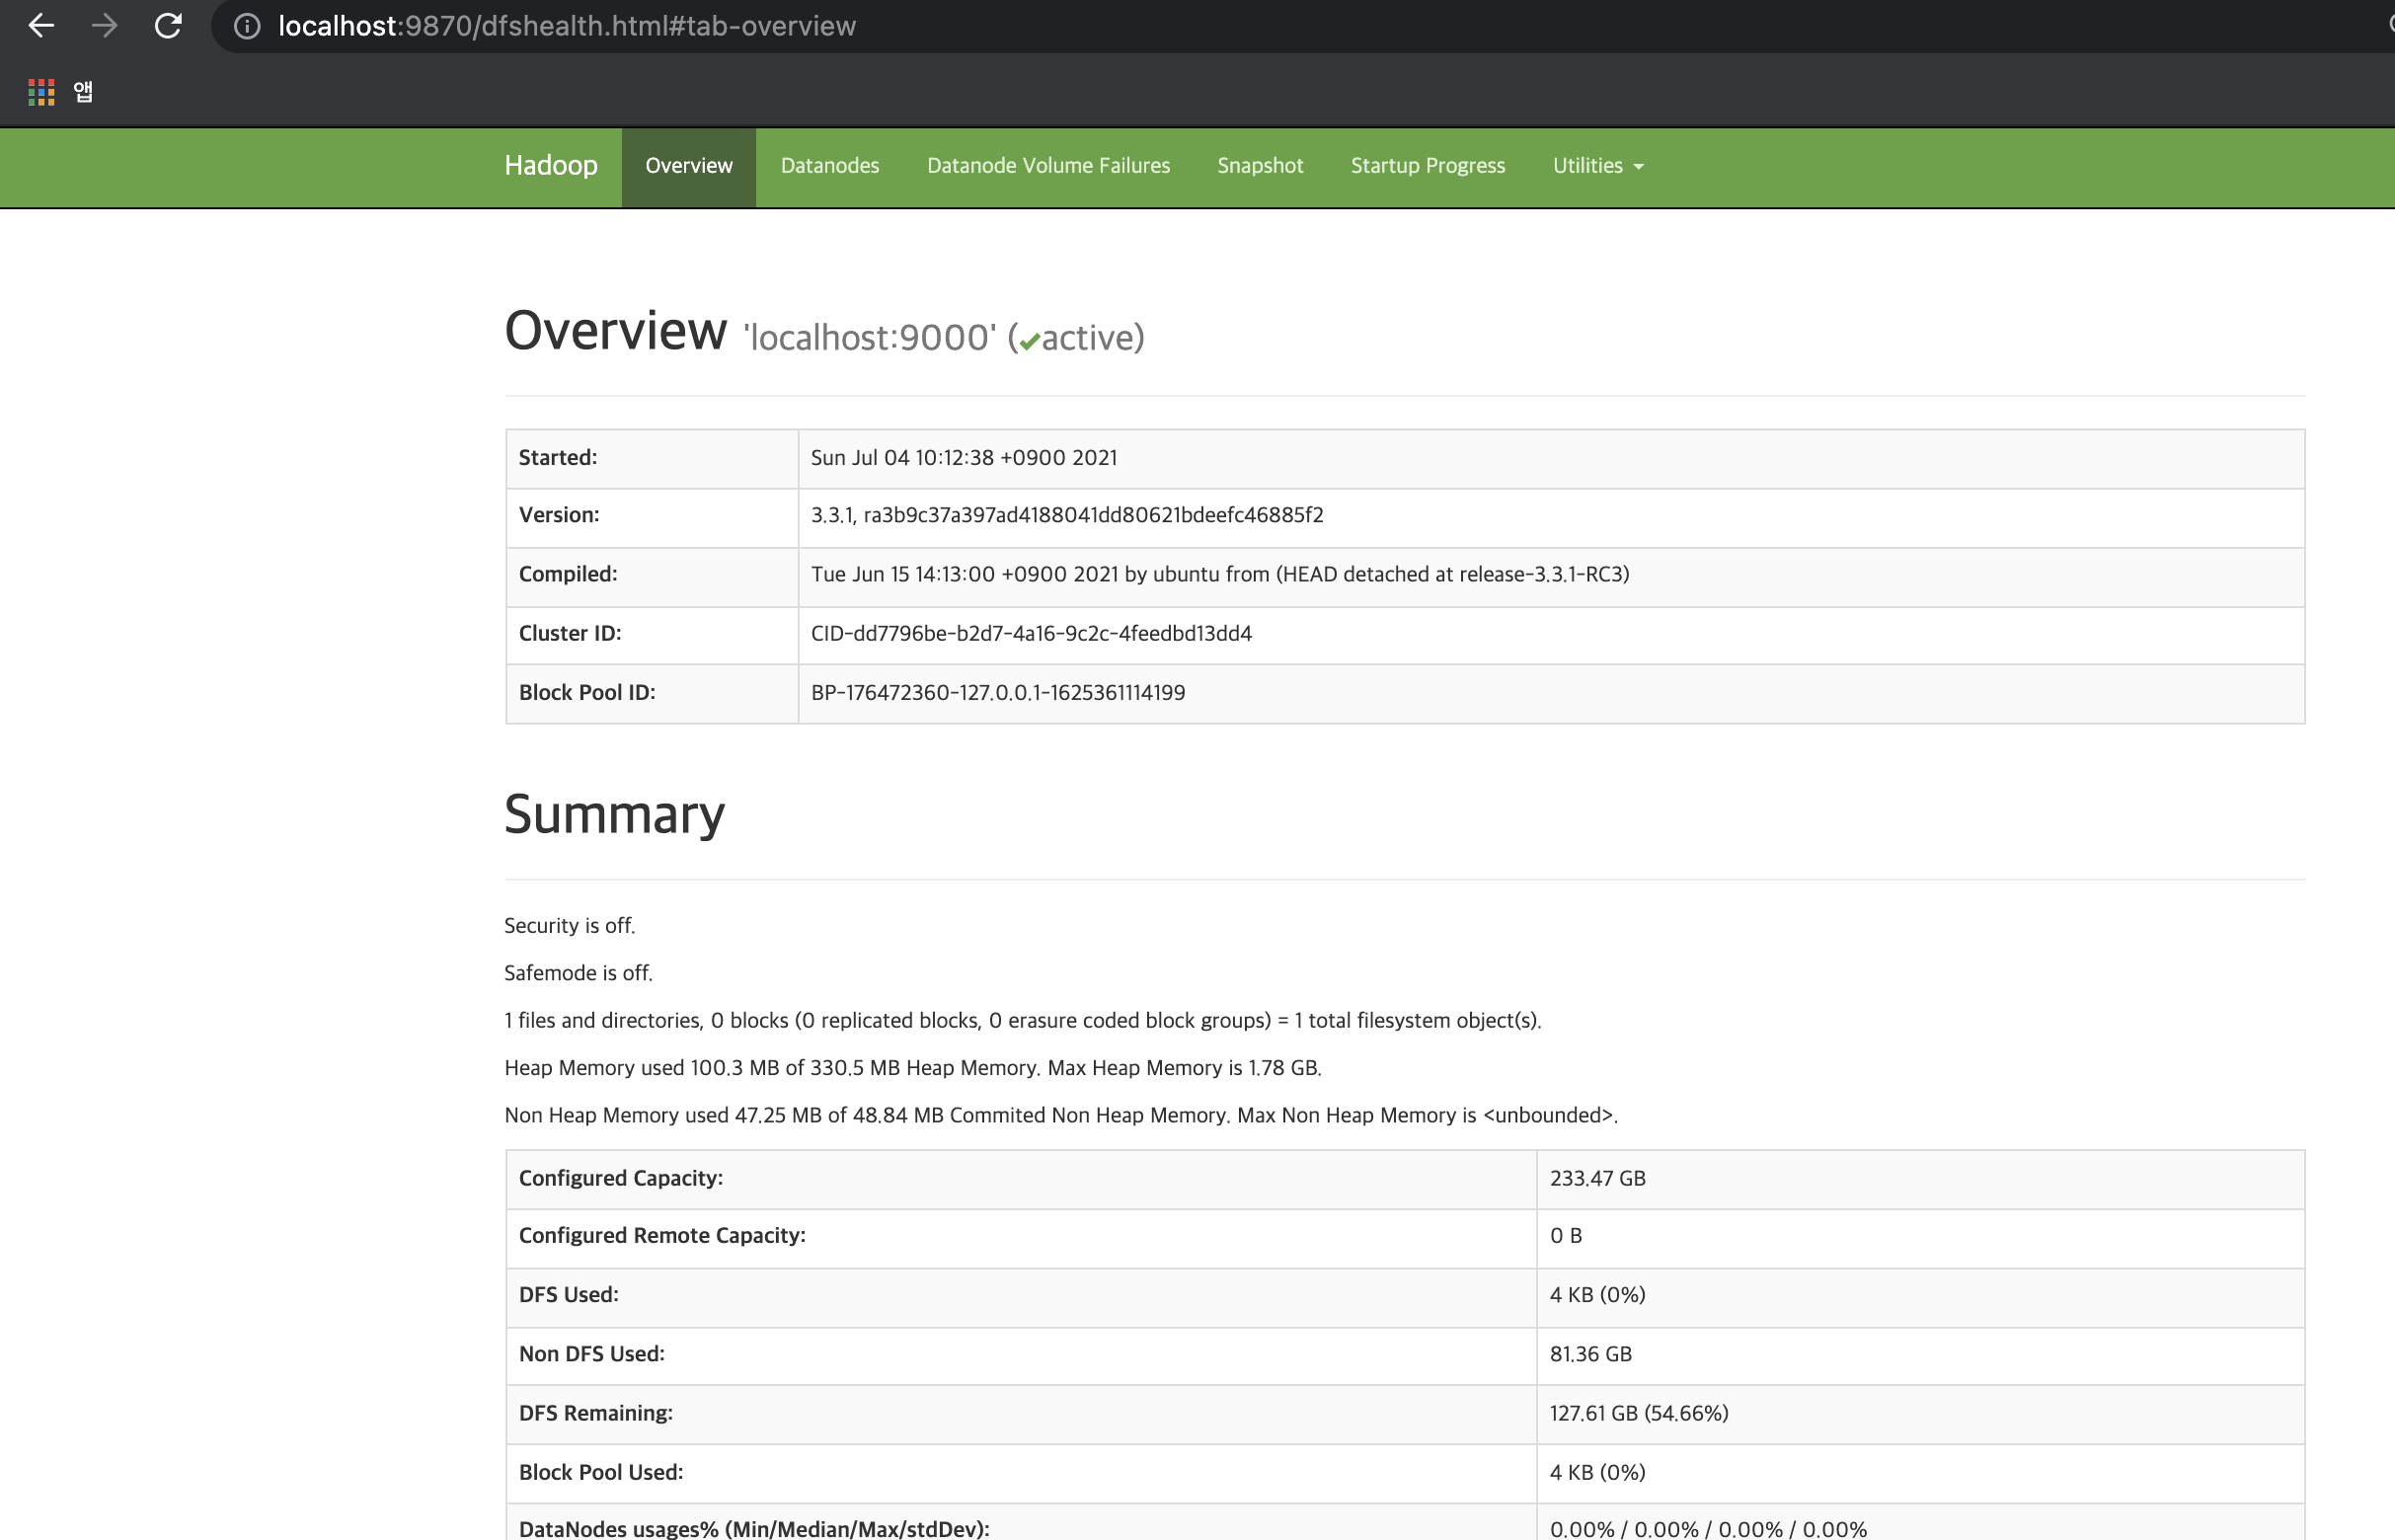
Task: Select the Overview tab
Action: click(689, 166)
